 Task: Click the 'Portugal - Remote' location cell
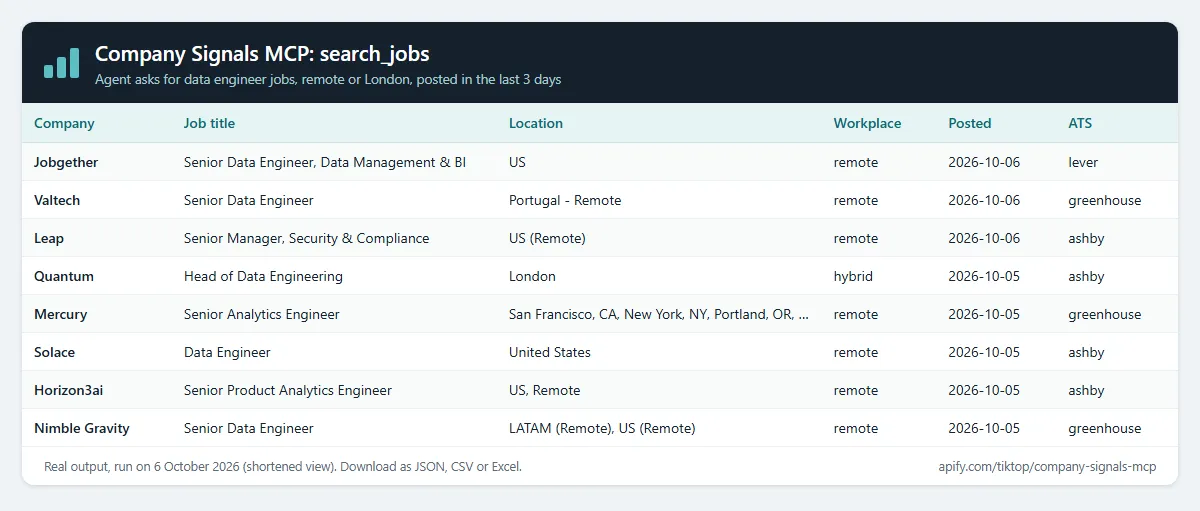(565, 200)
